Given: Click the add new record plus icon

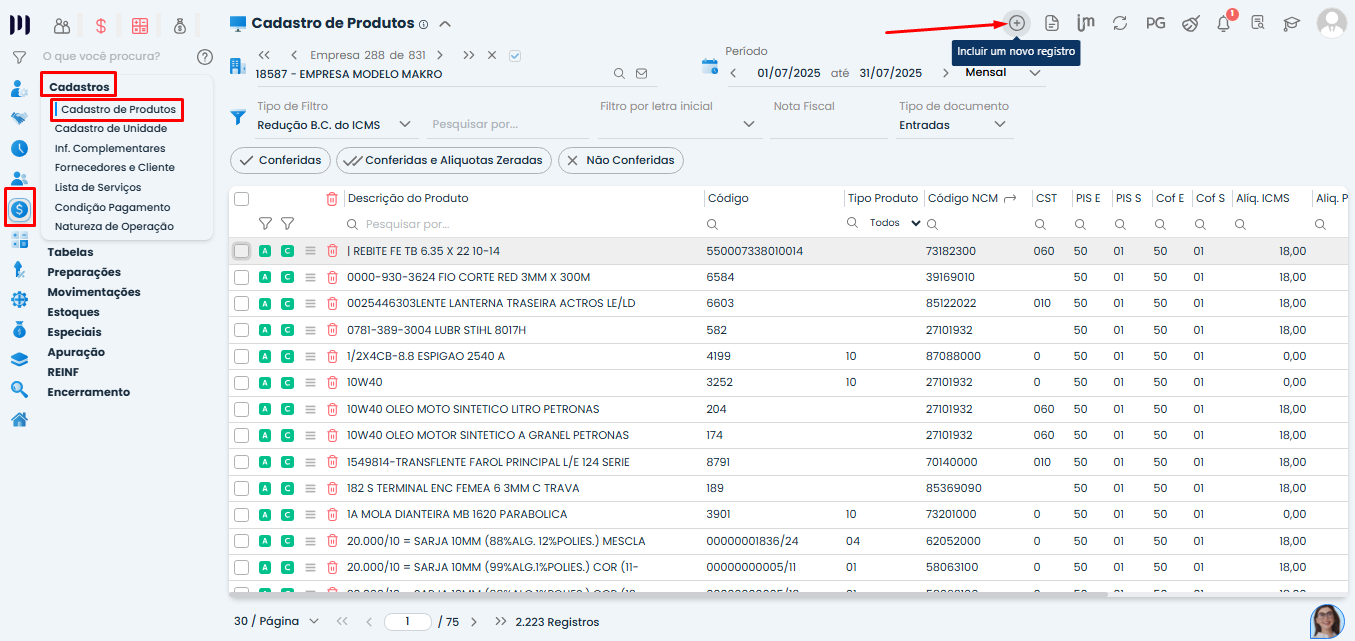Looking at the screenshot, I should pos(1017,22).
